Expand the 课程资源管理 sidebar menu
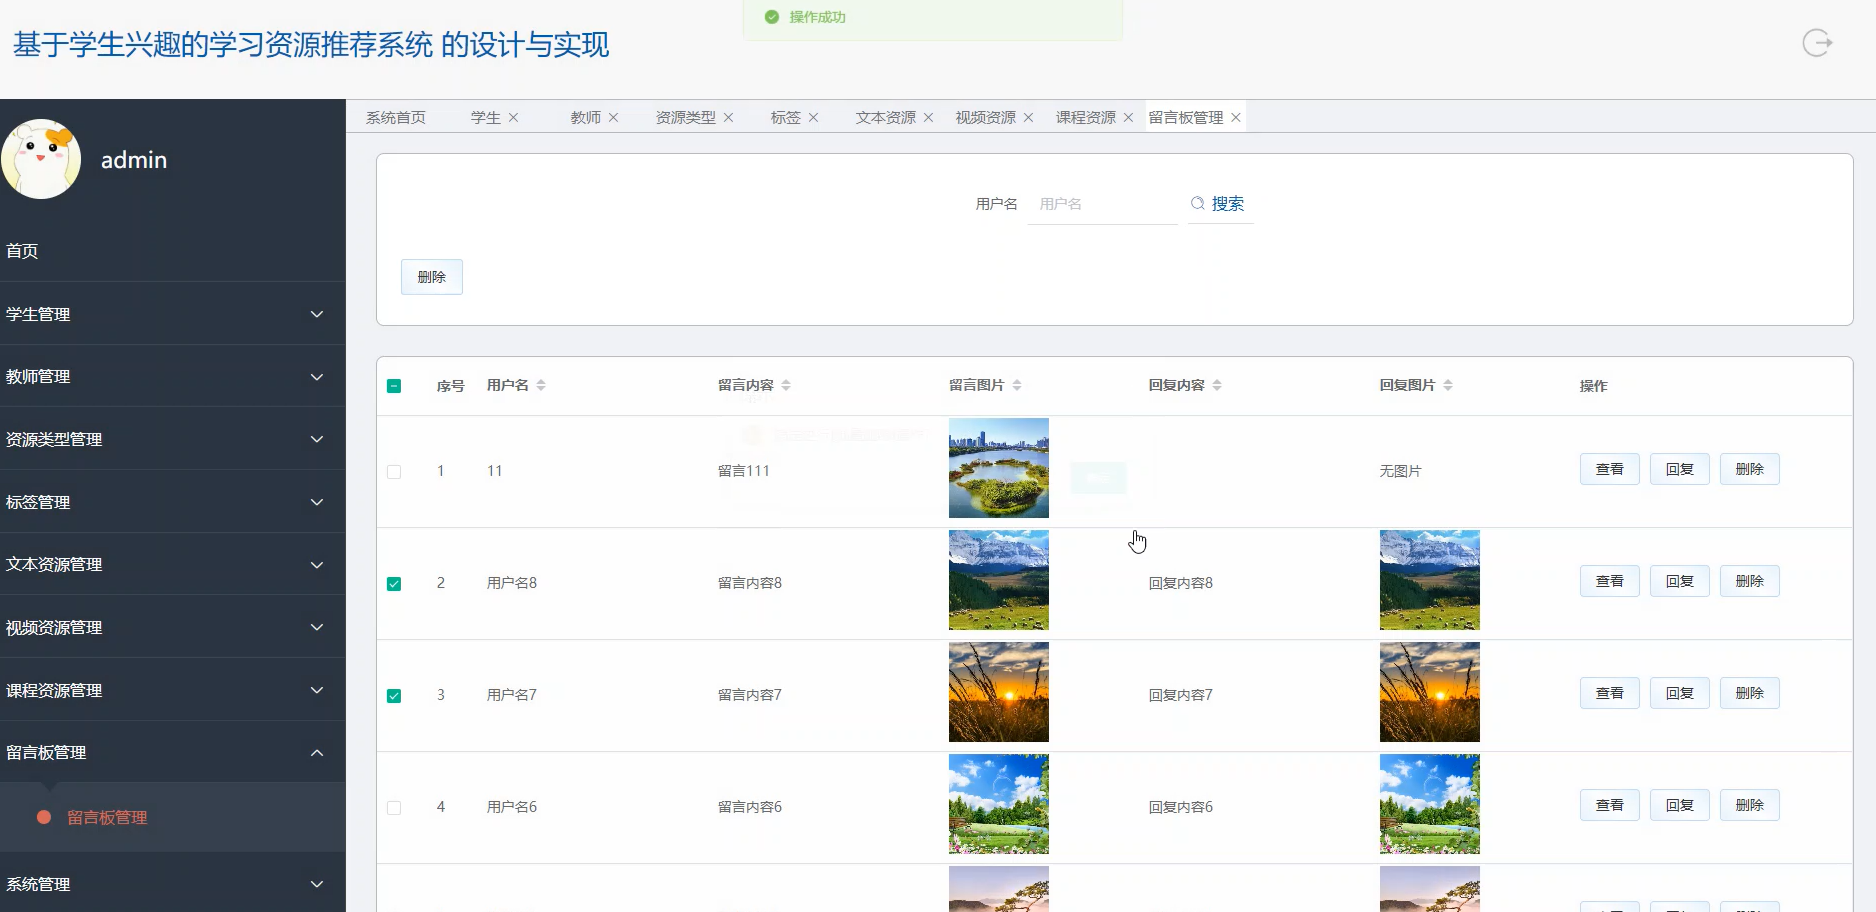Screen dimensions: 1876x912 tap(172, 690)
